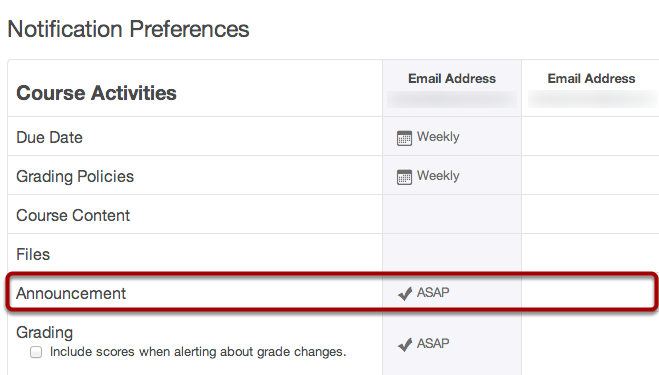This screenshot has width=659, height=375.
Task: Select the Grading ASAP setting label
Action: tap(433, 343)
